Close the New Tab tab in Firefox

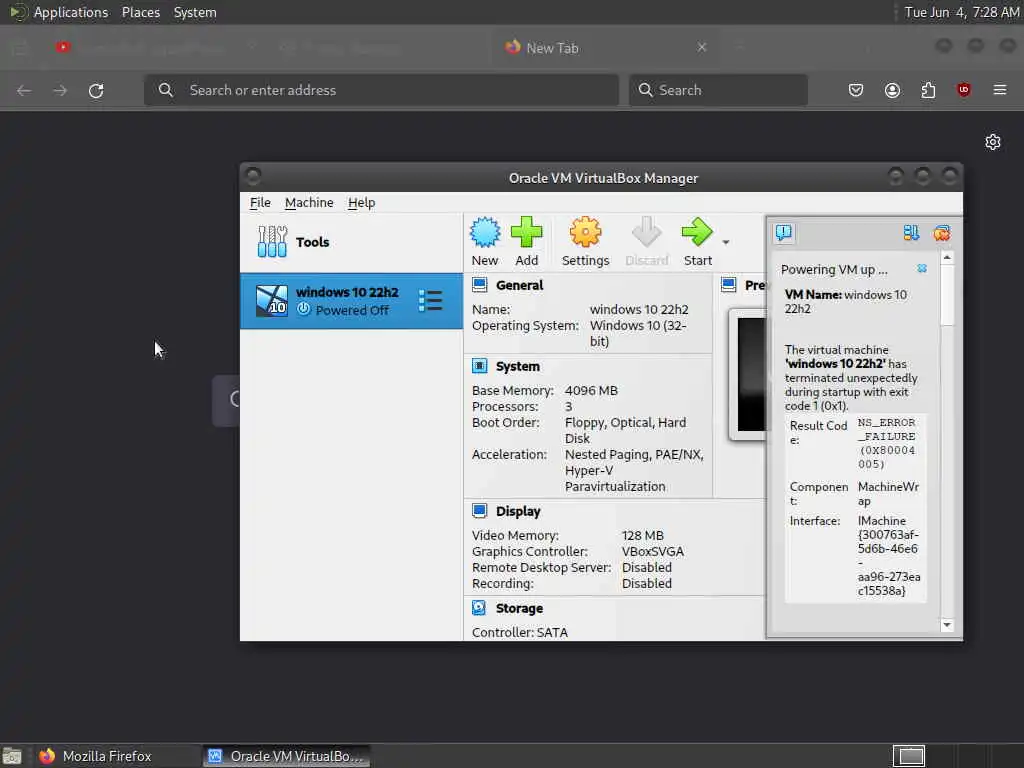pos(701,47)
